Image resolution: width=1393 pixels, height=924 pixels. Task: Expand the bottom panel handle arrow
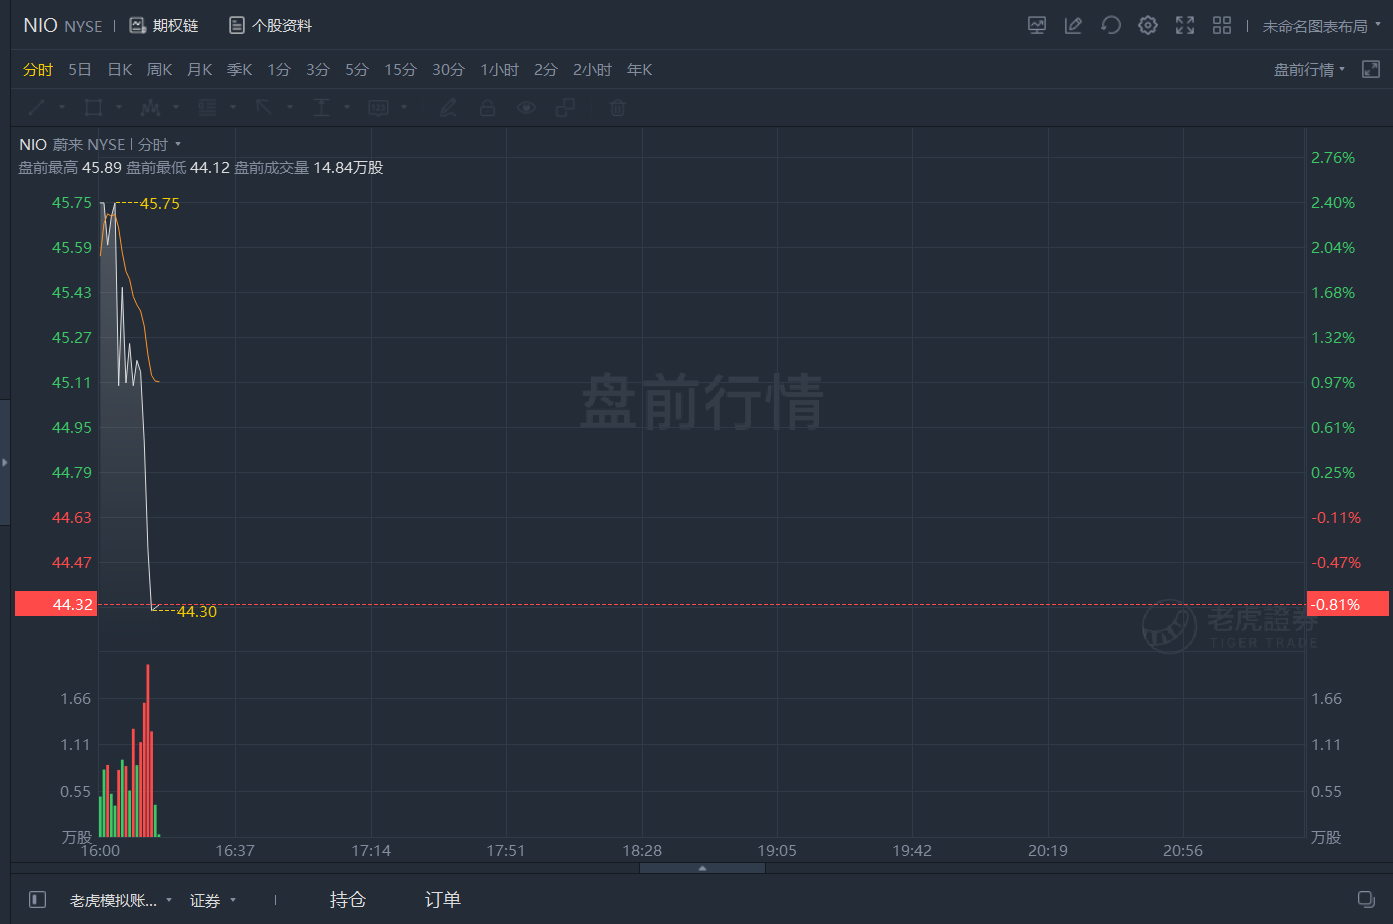point(702,868)
